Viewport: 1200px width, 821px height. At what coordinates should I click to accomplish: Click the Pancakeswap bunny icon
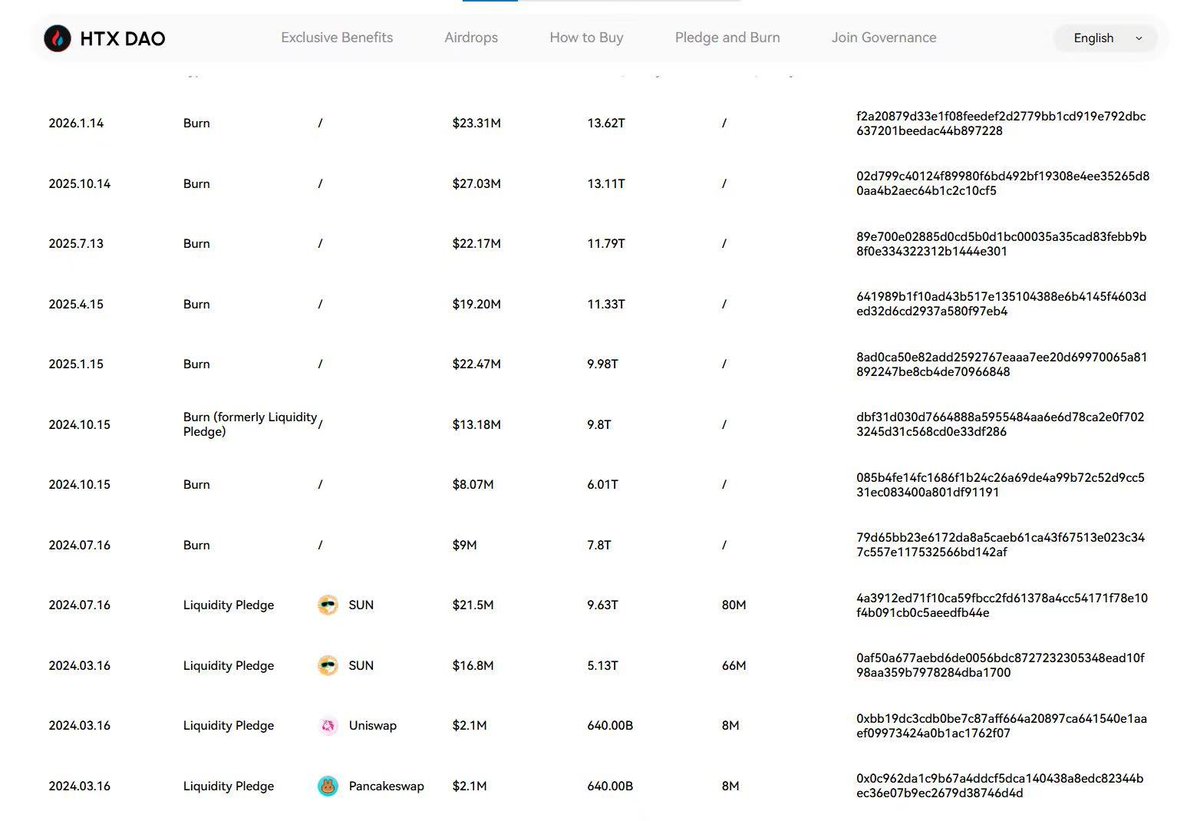(328, 786)
